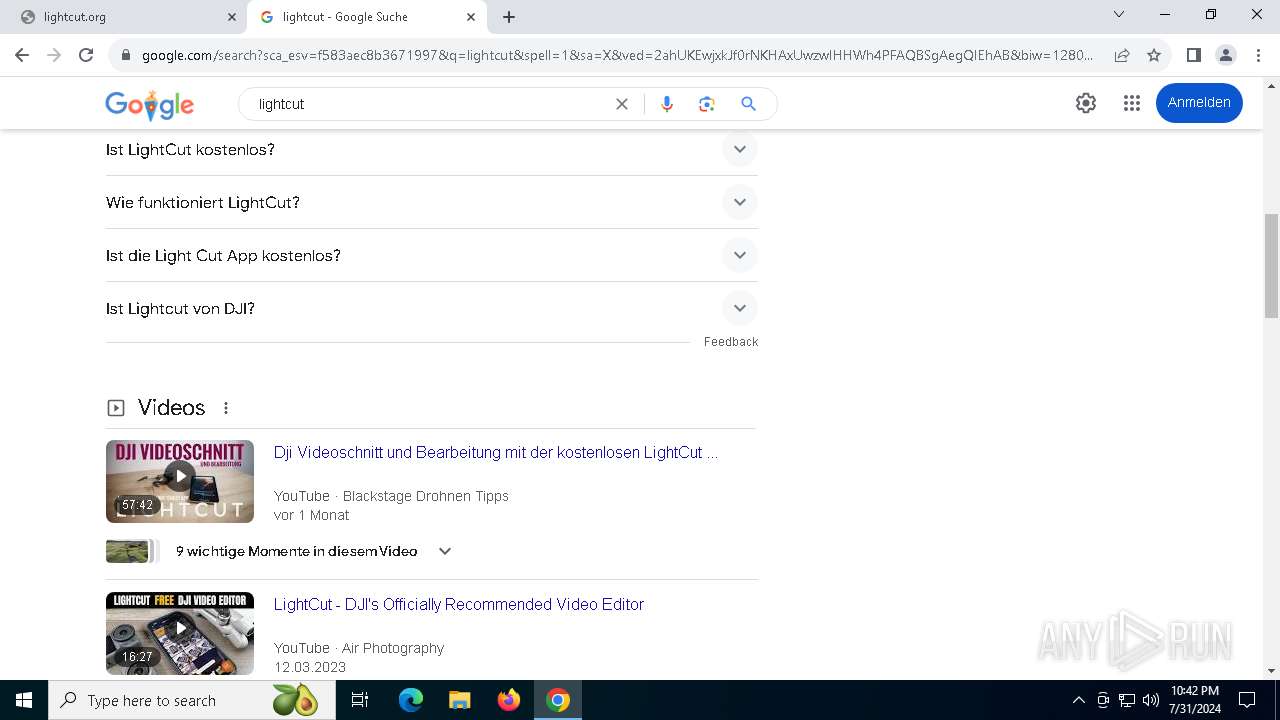The height and width of the screenshot is (720, 1280).
Task: Launch Microsoft Edge from taskbar
Action: point(411,700)
